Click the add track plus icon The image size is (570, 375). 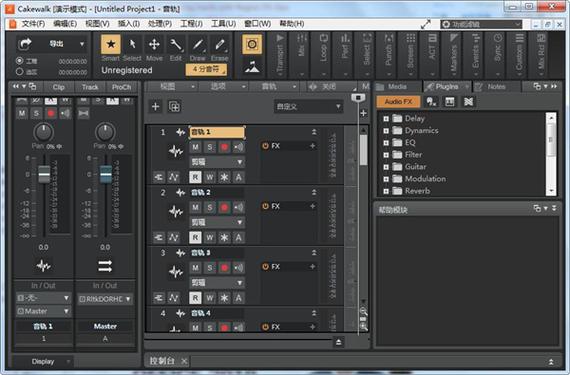click(156, 106)
